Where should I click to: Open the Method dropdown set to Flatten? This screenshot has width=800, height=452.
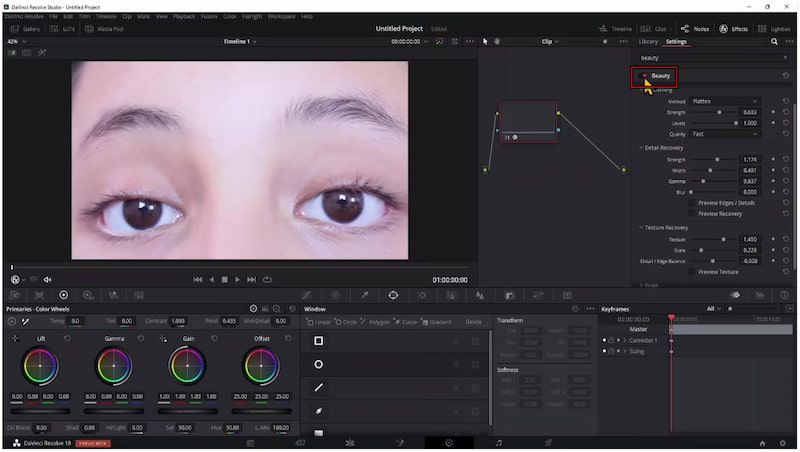coord(726,101)
